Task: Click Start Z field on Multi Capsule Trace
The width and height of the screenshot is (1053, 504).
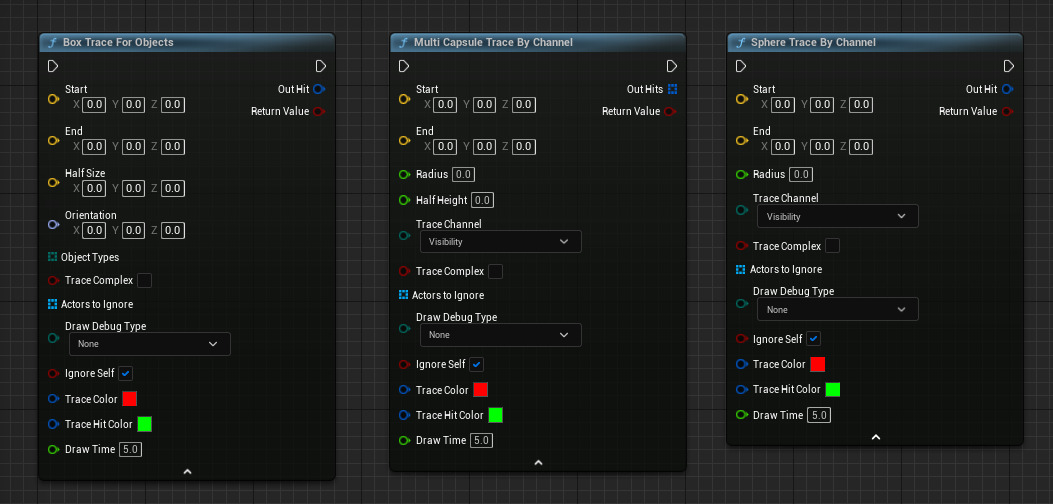Action: click(524, 105)
